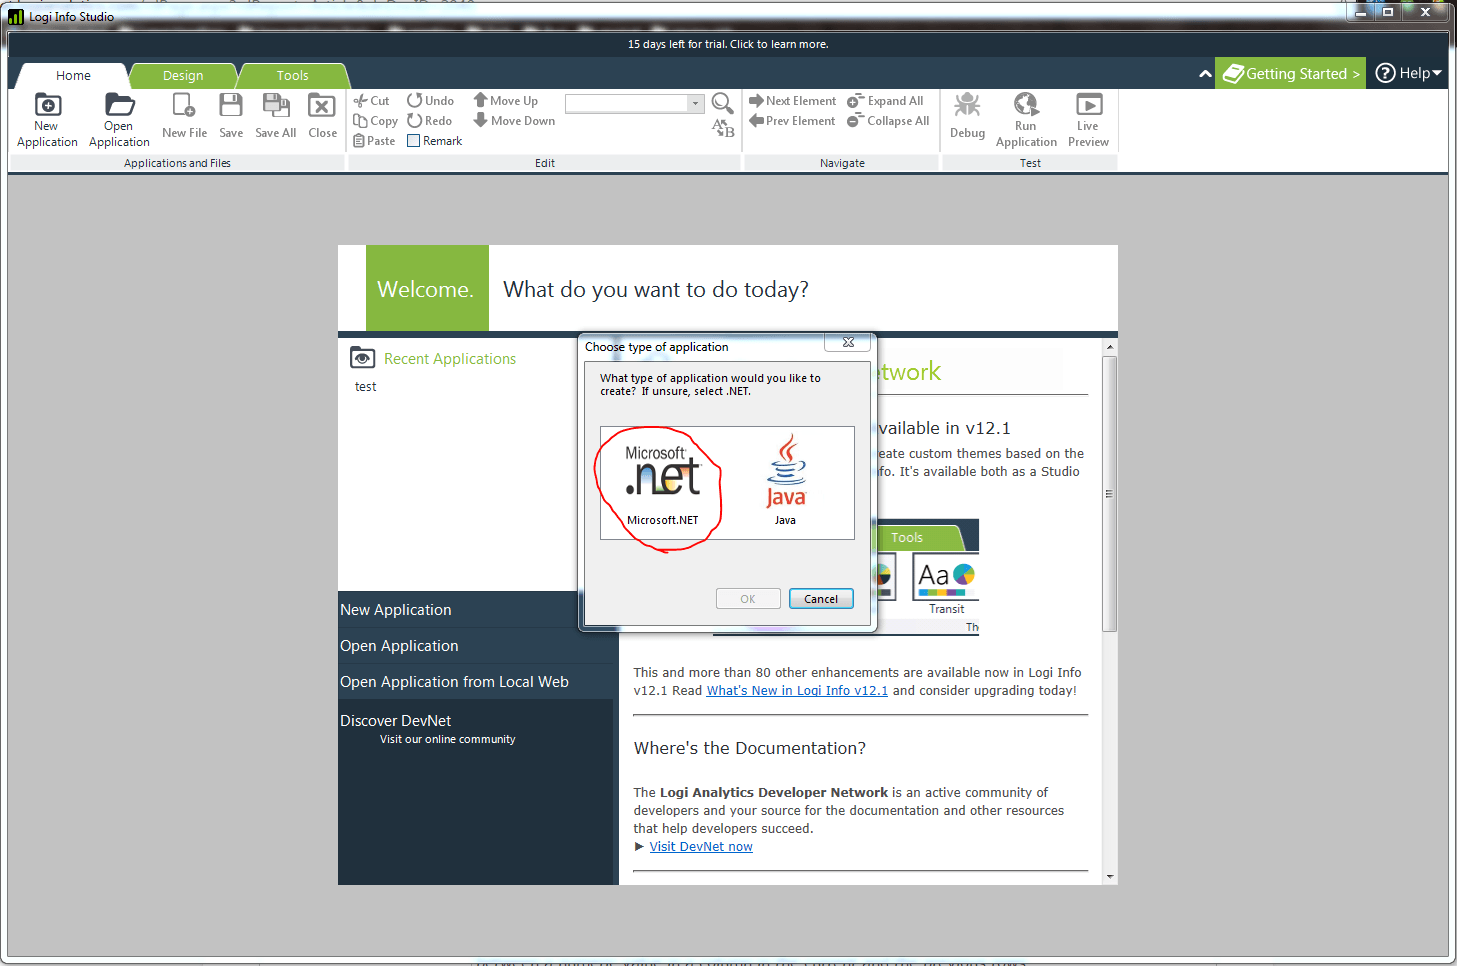
Task: Start Debug from the Test group
Action: point(966,118)
